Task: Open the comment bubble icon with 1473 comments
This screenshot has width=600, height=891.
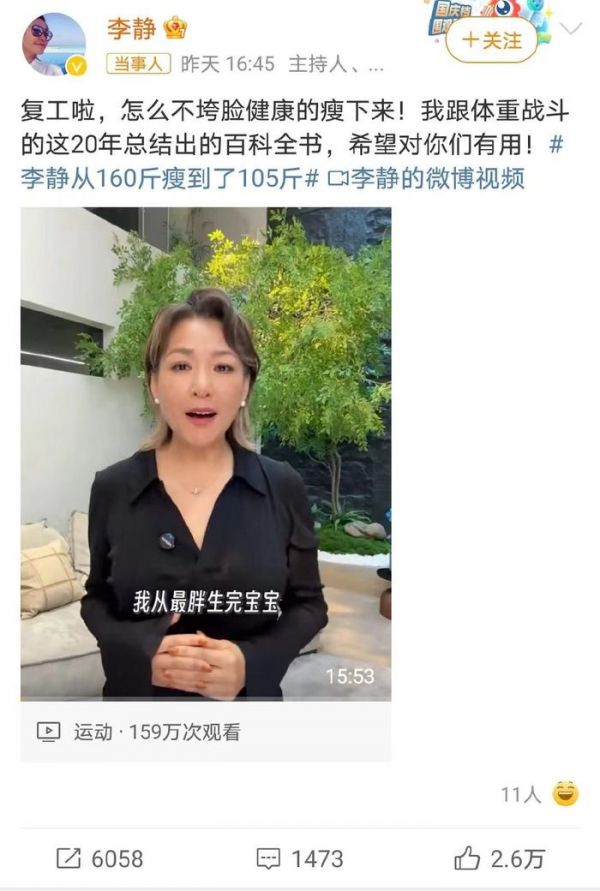Action: (268, 859)
